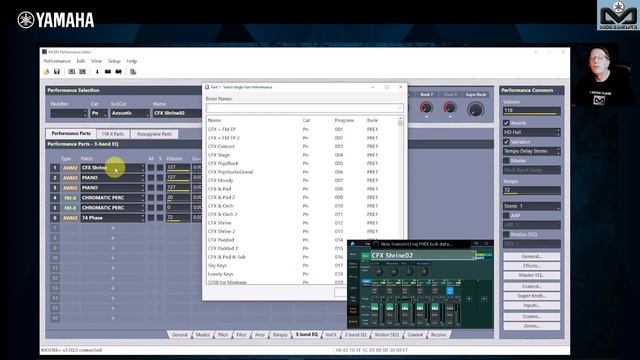Select "CFX Moody" in the list
Viewport: 640px width, 360px height.
220,180
